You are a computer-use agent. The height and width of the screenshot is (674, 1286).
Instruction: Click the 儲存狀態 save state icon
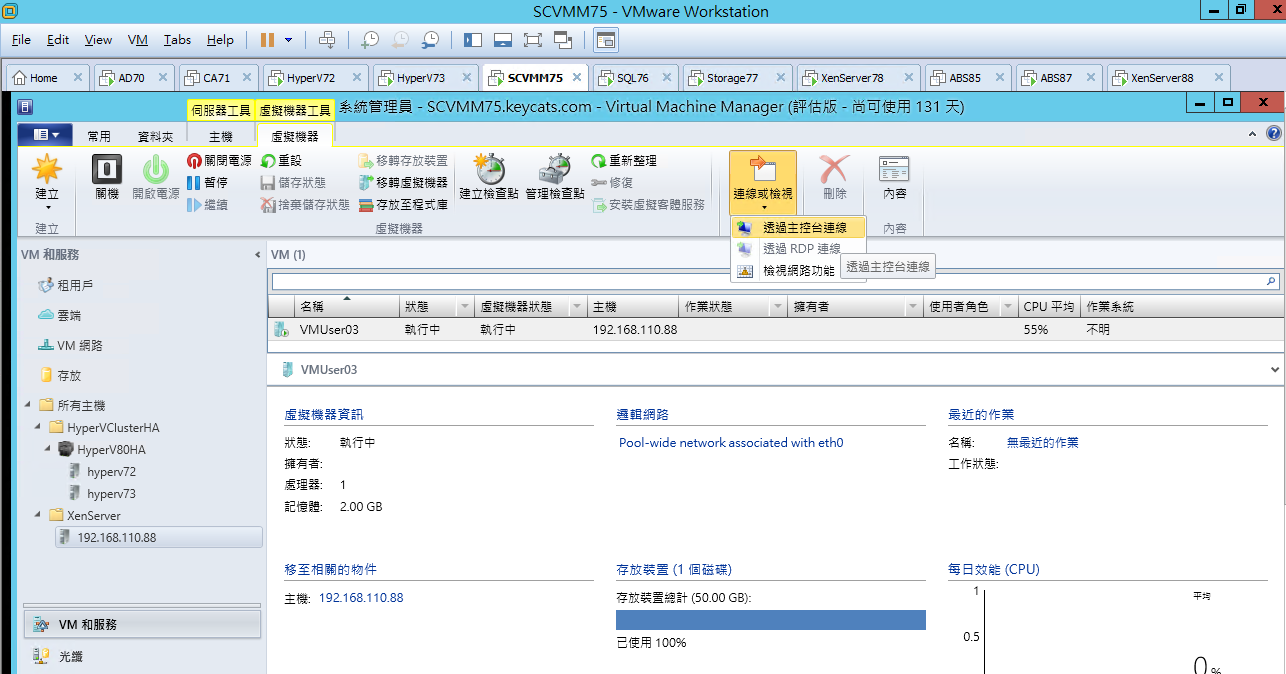tap(268, 182)
